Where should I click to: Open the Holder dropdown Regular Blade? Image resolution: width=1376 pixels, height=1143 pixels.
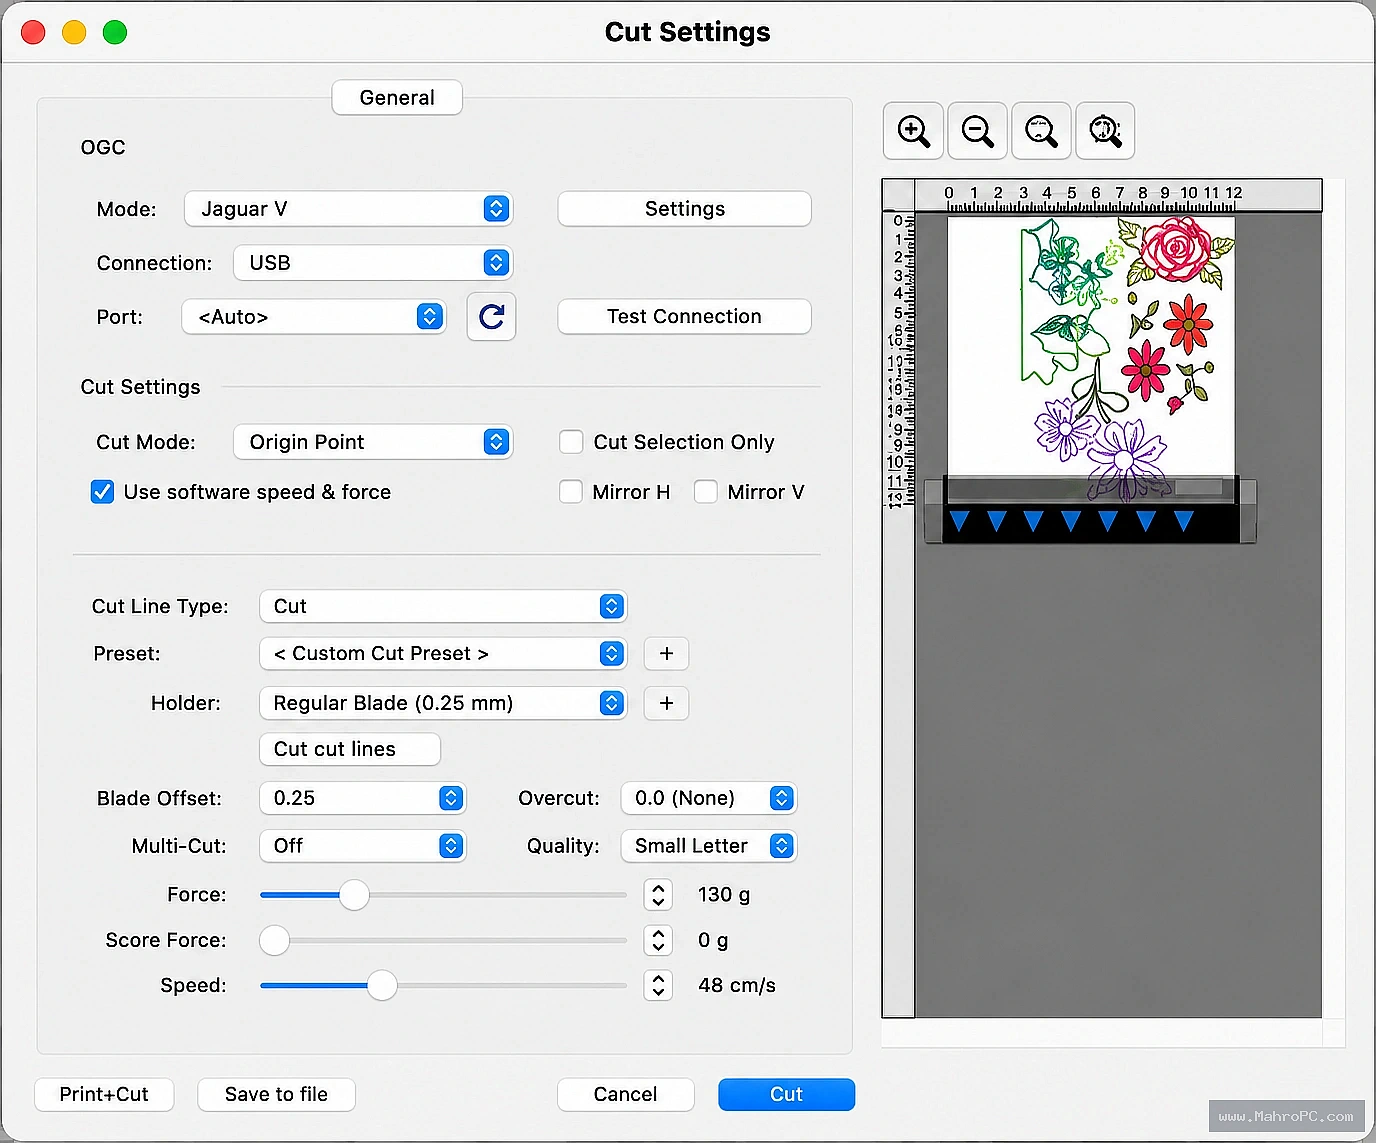pos(443,703)
